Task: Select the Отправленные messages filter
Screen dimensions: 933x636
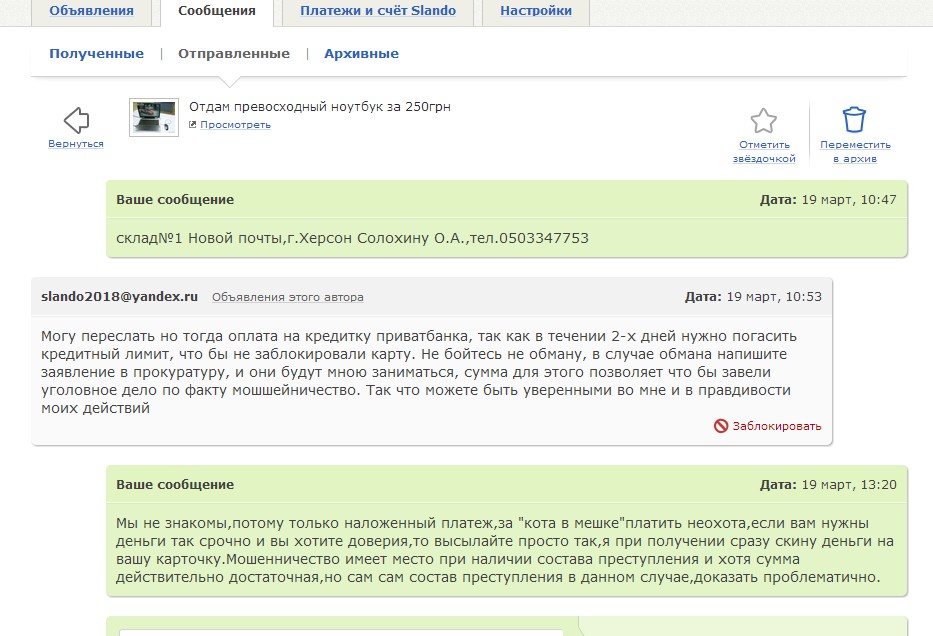Action: click(234, 54)
